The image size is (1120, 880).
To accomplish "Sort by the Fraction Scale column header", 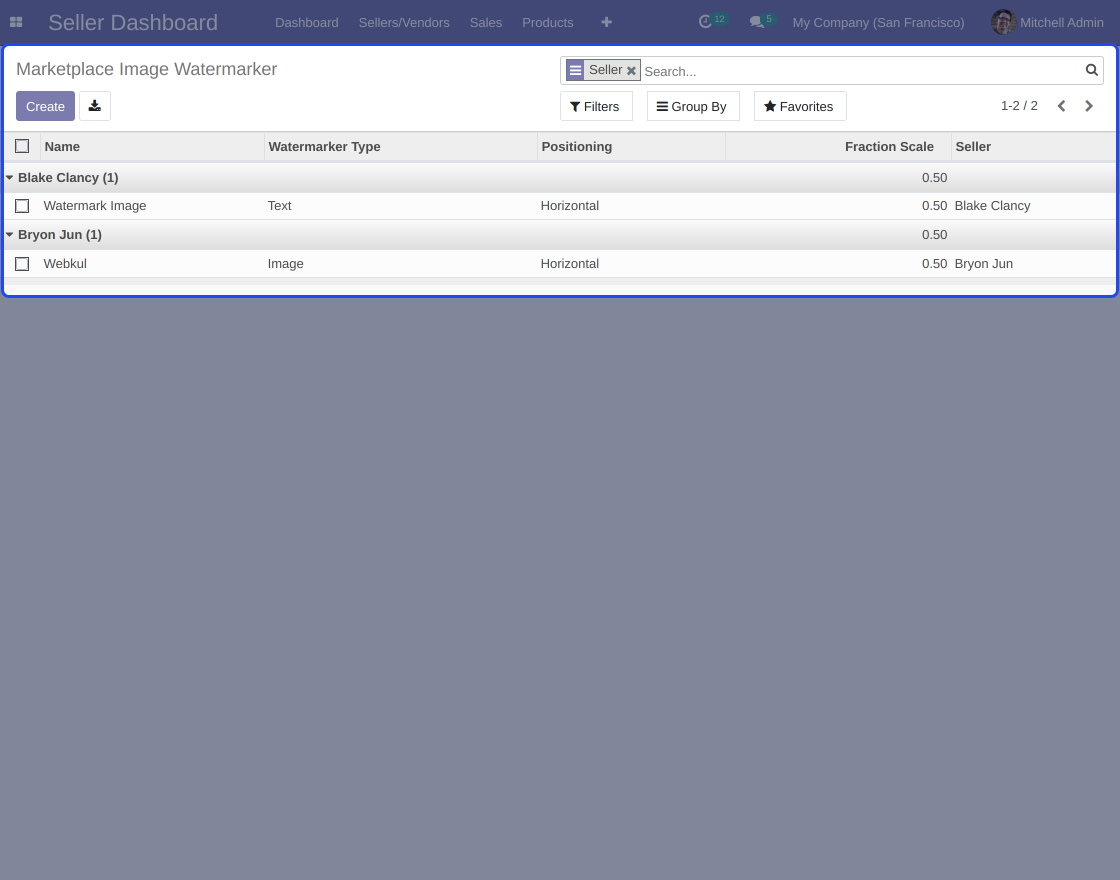I will click(x=838, y=146).
